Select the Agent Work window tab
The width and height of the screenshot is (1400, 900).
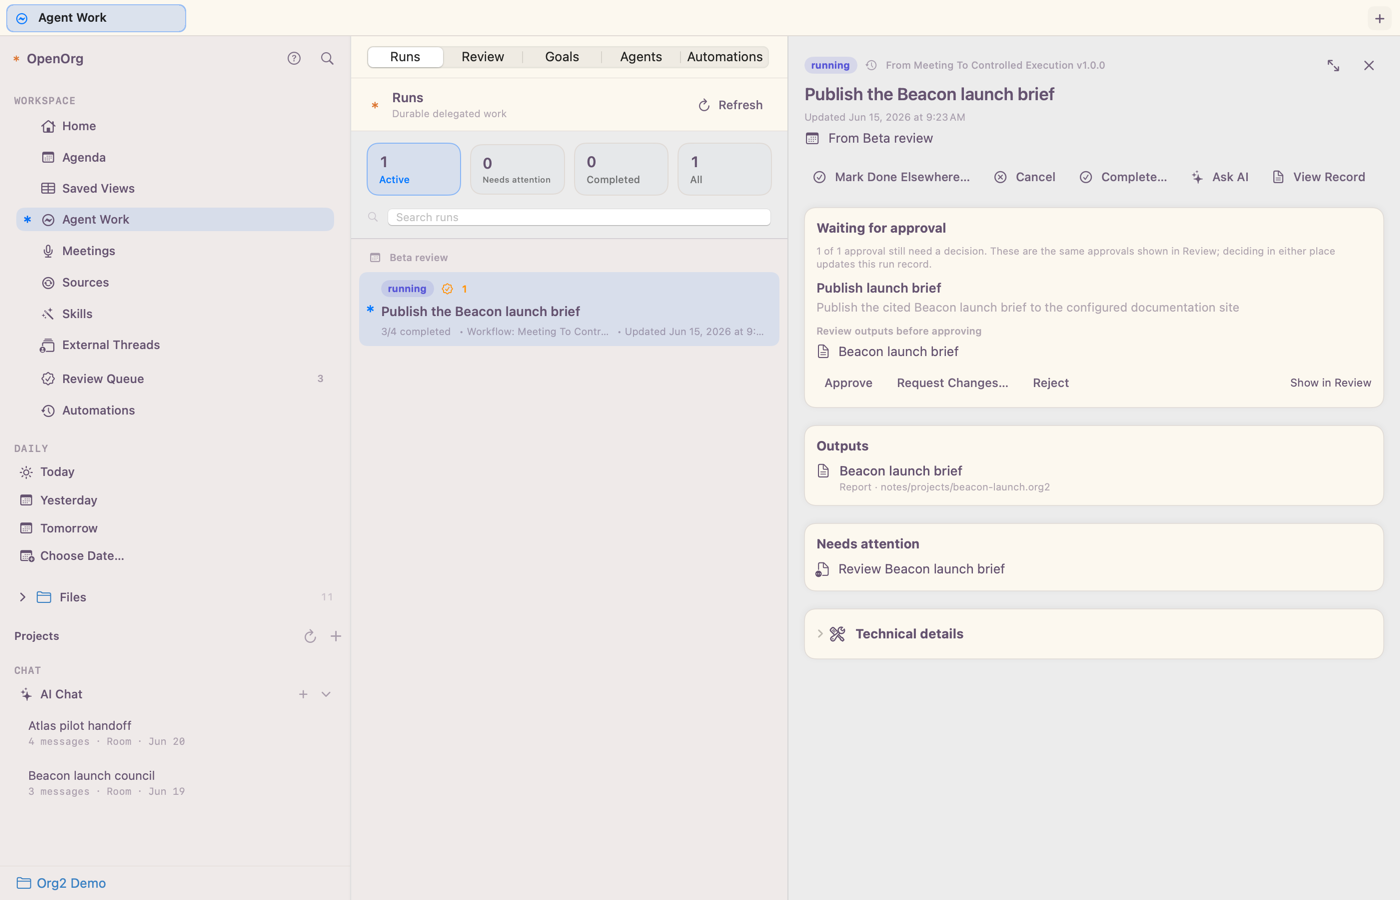tap(96, 18)
